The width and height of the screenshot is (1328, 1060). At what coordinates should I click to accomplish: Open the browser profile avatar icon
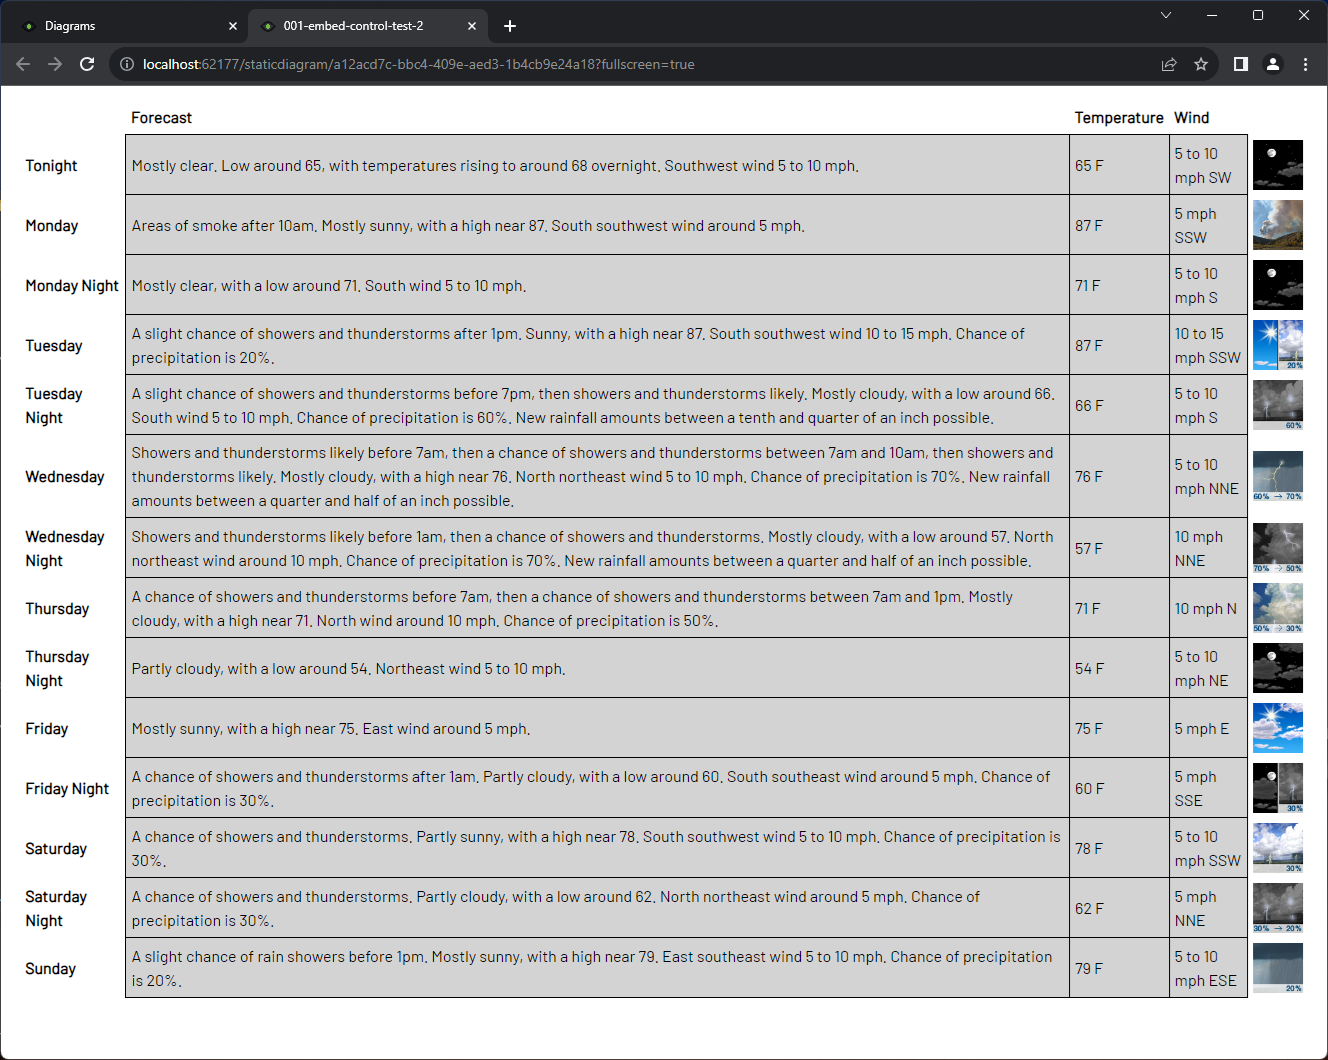1272,63
